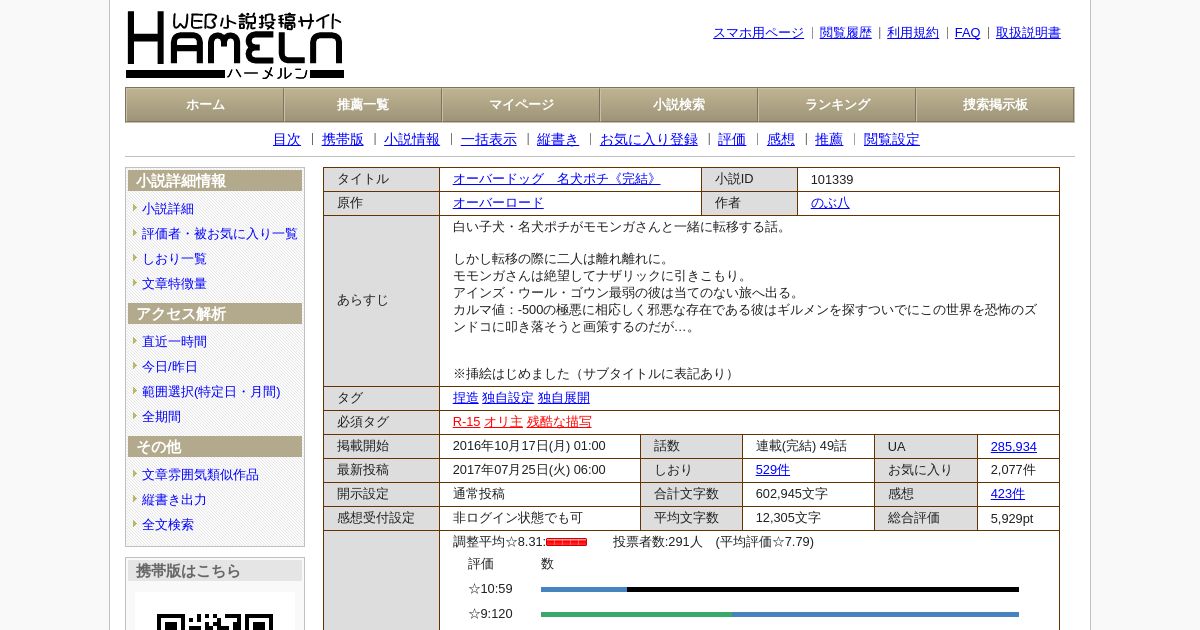The height and width of the screenshot is (630, 1200).
Task: Open 評価者・被お気に入り一覧 sidebar link
Action: [x=220, y=234]
